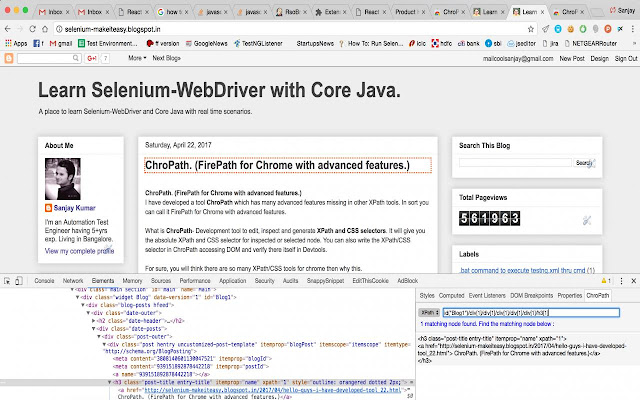This screenshot has width=640, height=400.
Task: Click the wrench icon beside blog Search button
Action: click(592, 164)
